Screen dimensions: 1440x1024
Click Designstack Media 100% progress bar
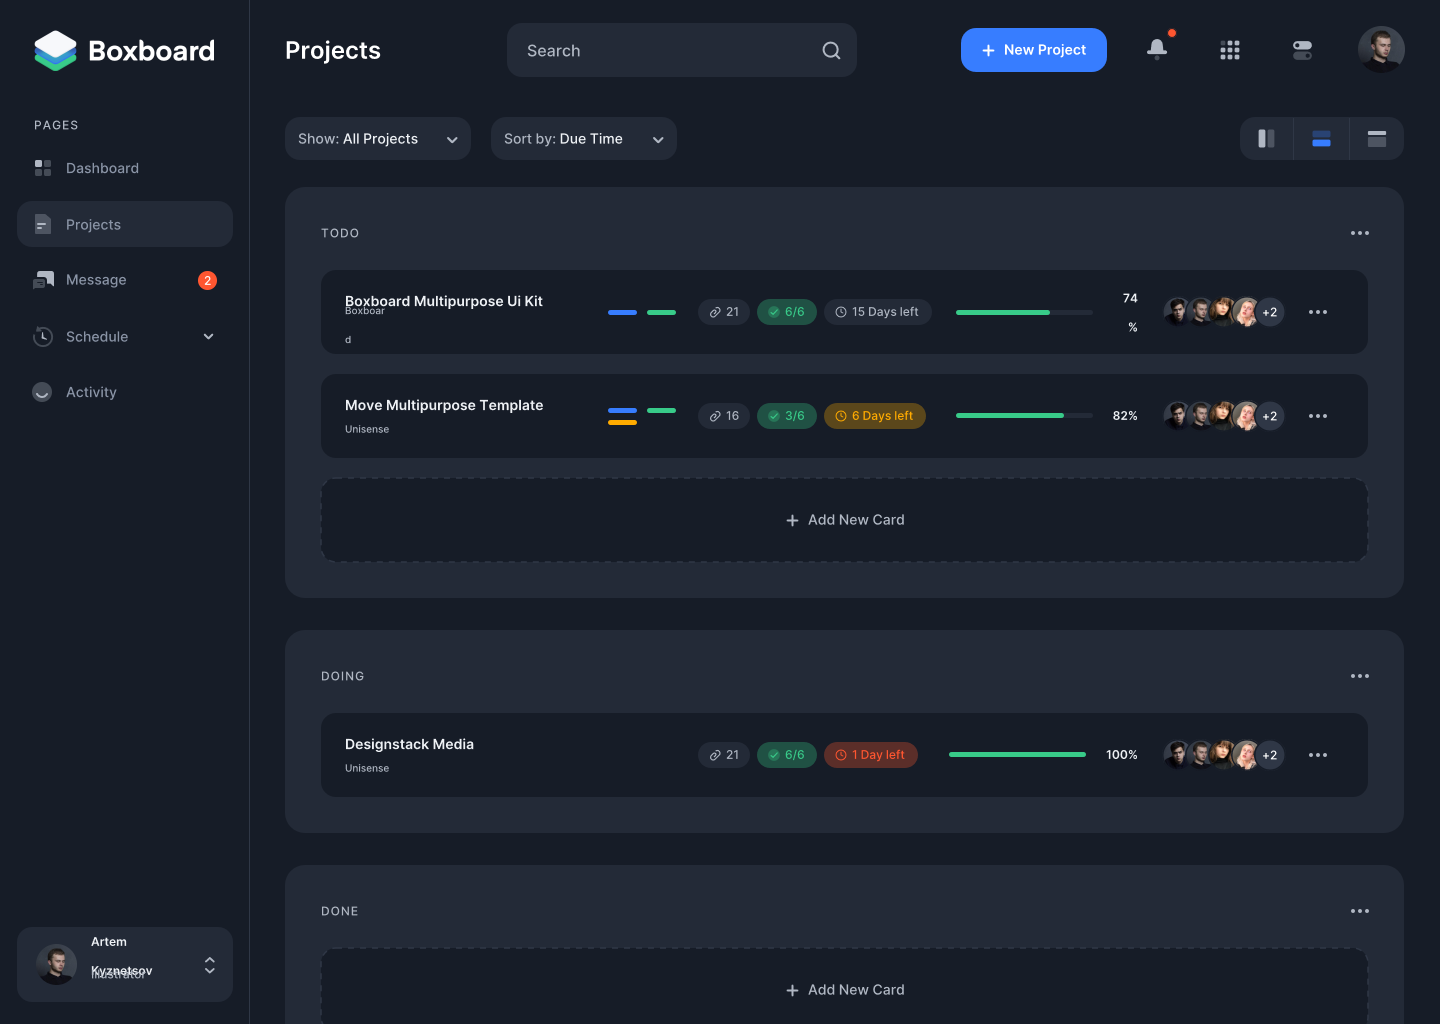click(1017, 755)
